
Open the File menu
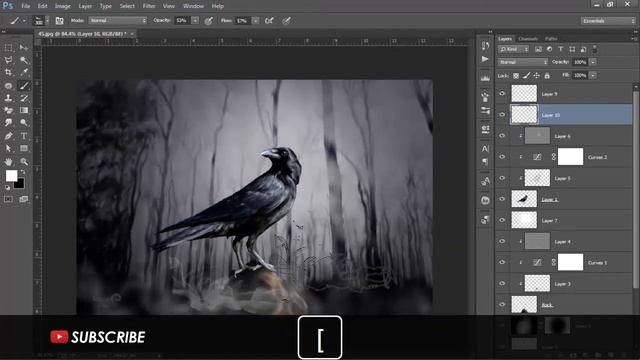26,6
